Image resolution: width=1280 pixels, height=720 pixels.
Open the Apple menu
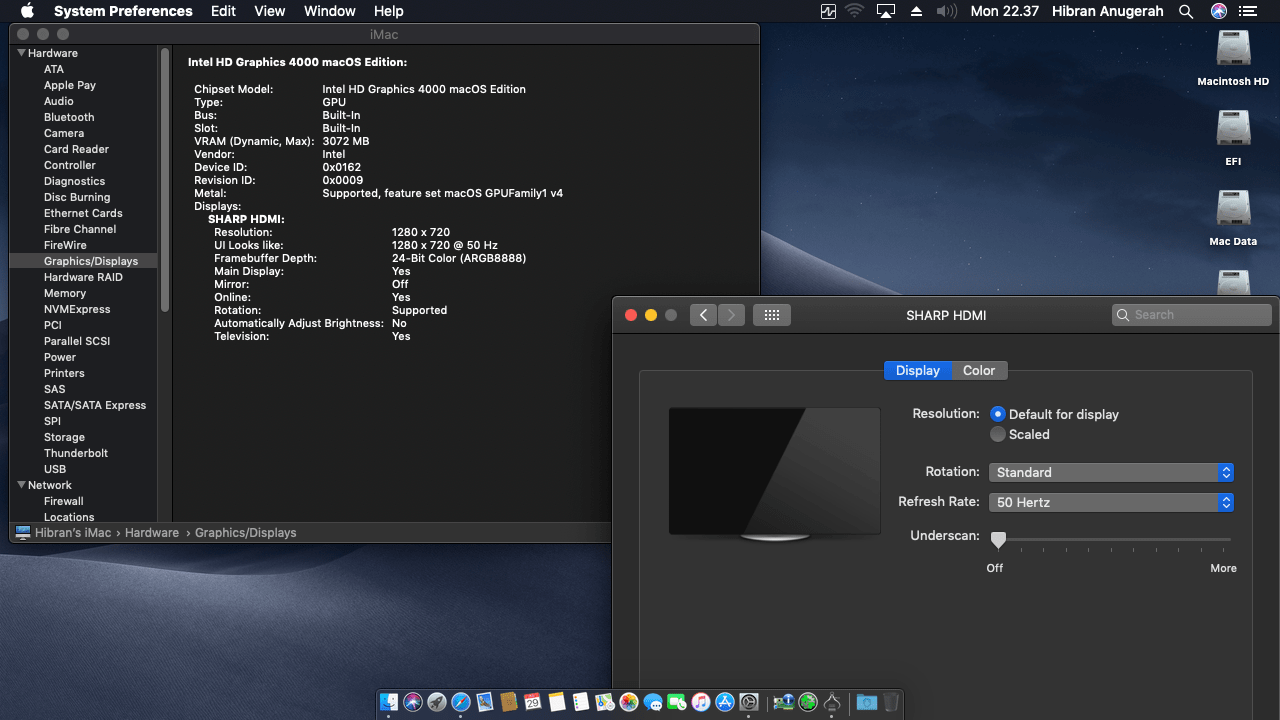tap(27, 11)
